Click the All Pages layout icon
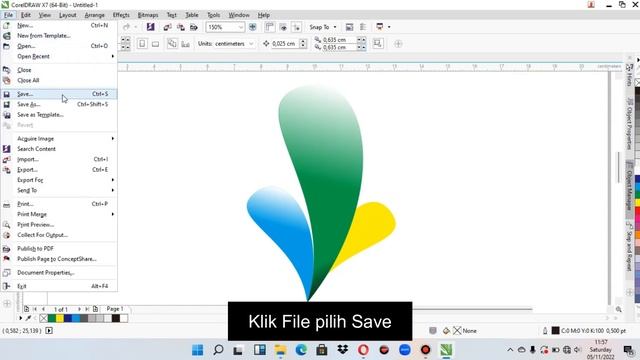The width and height of the screenshot is (640, 360). pos(172,44)
